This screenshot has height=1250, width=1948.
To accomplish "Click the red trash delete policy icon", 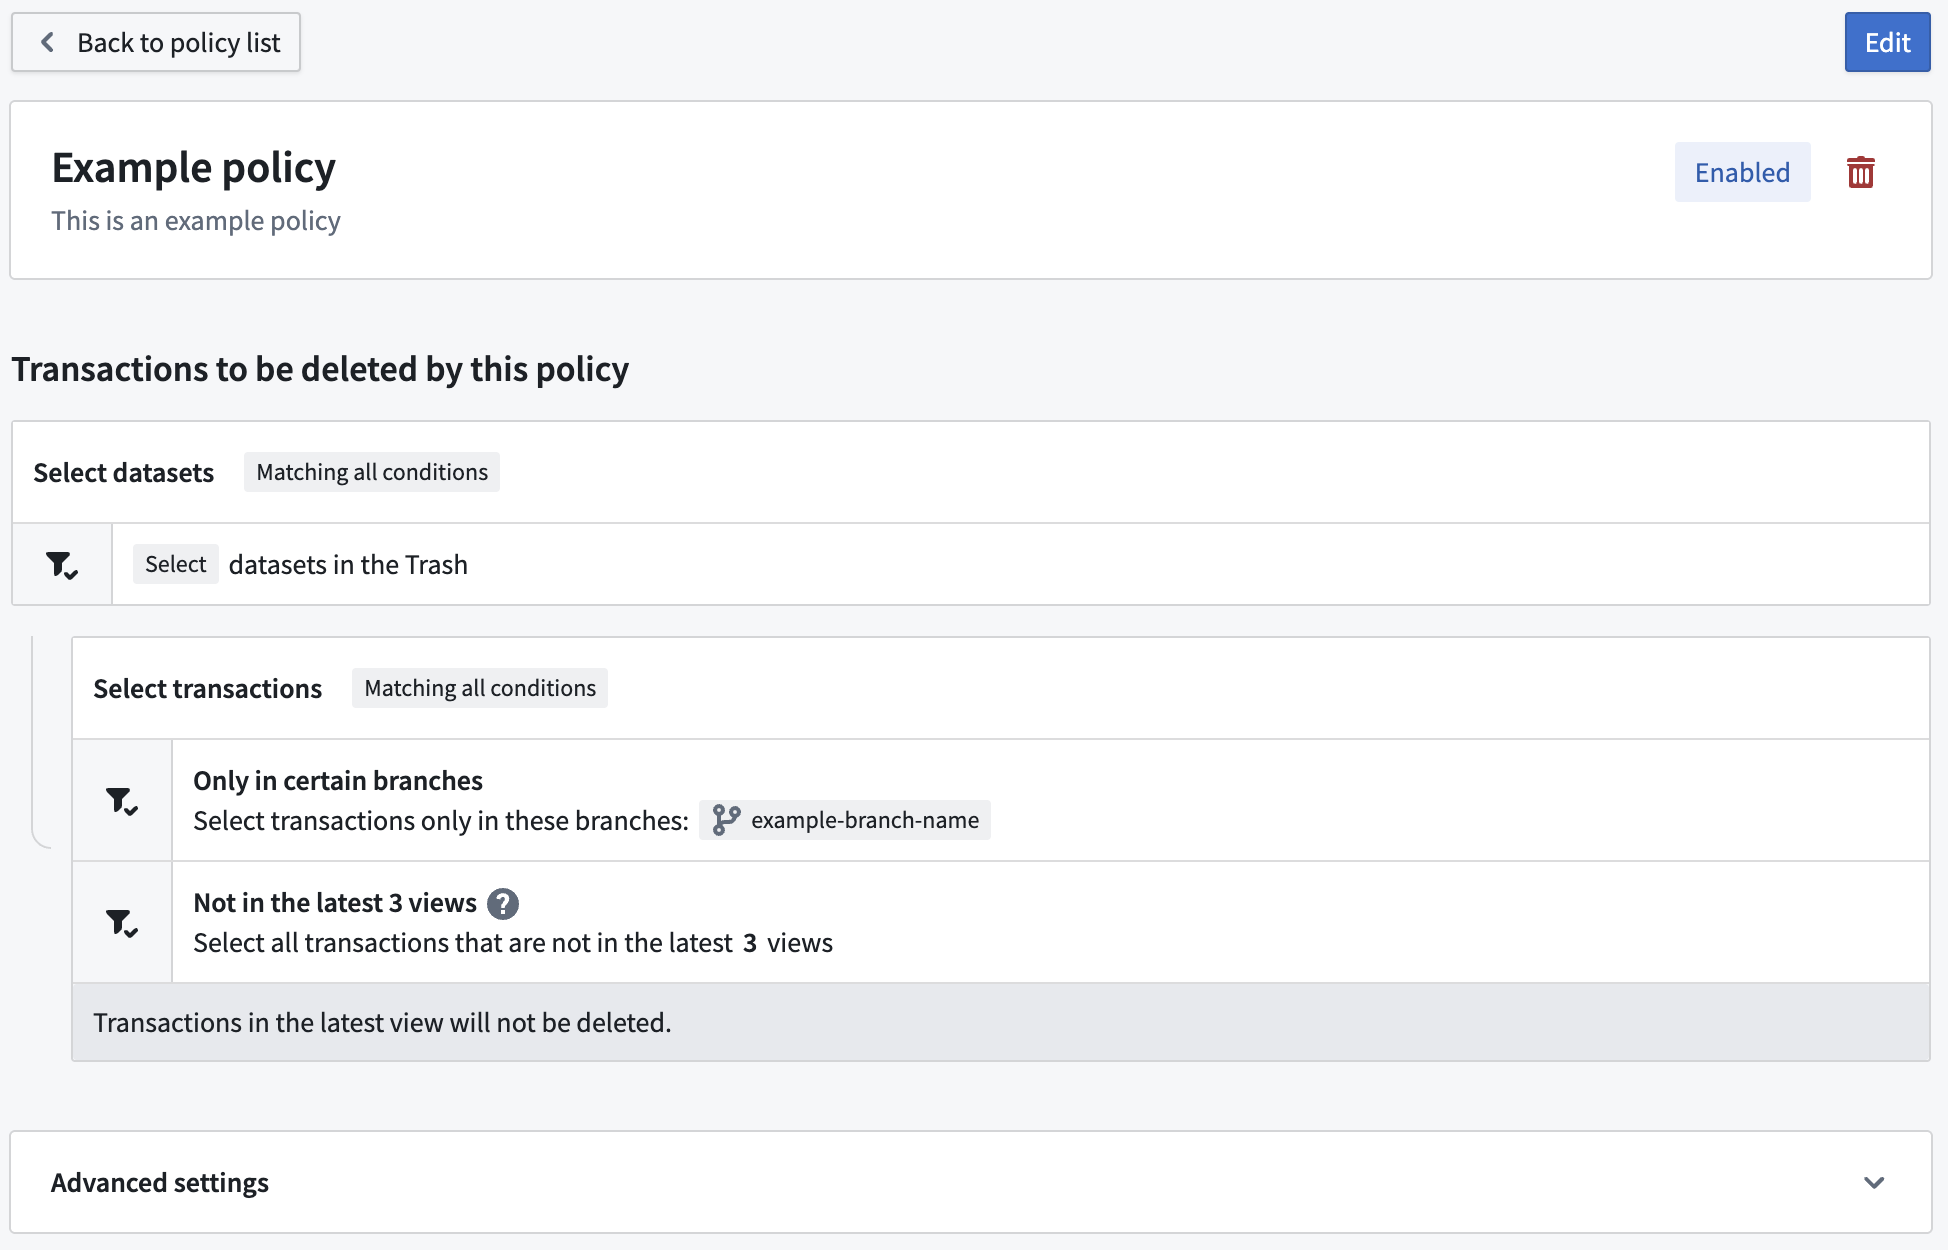I will coord(1860,172).
